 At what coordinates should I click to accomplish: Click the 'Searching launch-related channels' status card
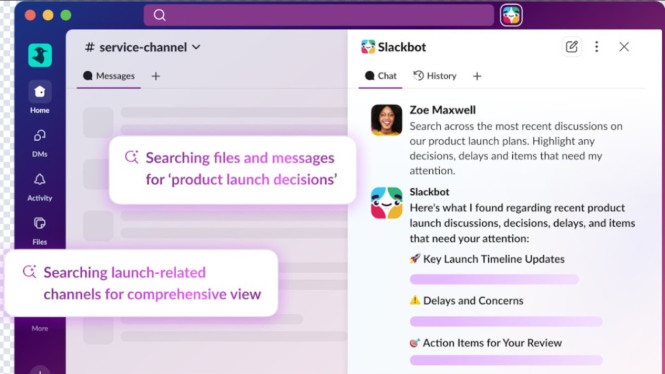(x=141, y=283)
